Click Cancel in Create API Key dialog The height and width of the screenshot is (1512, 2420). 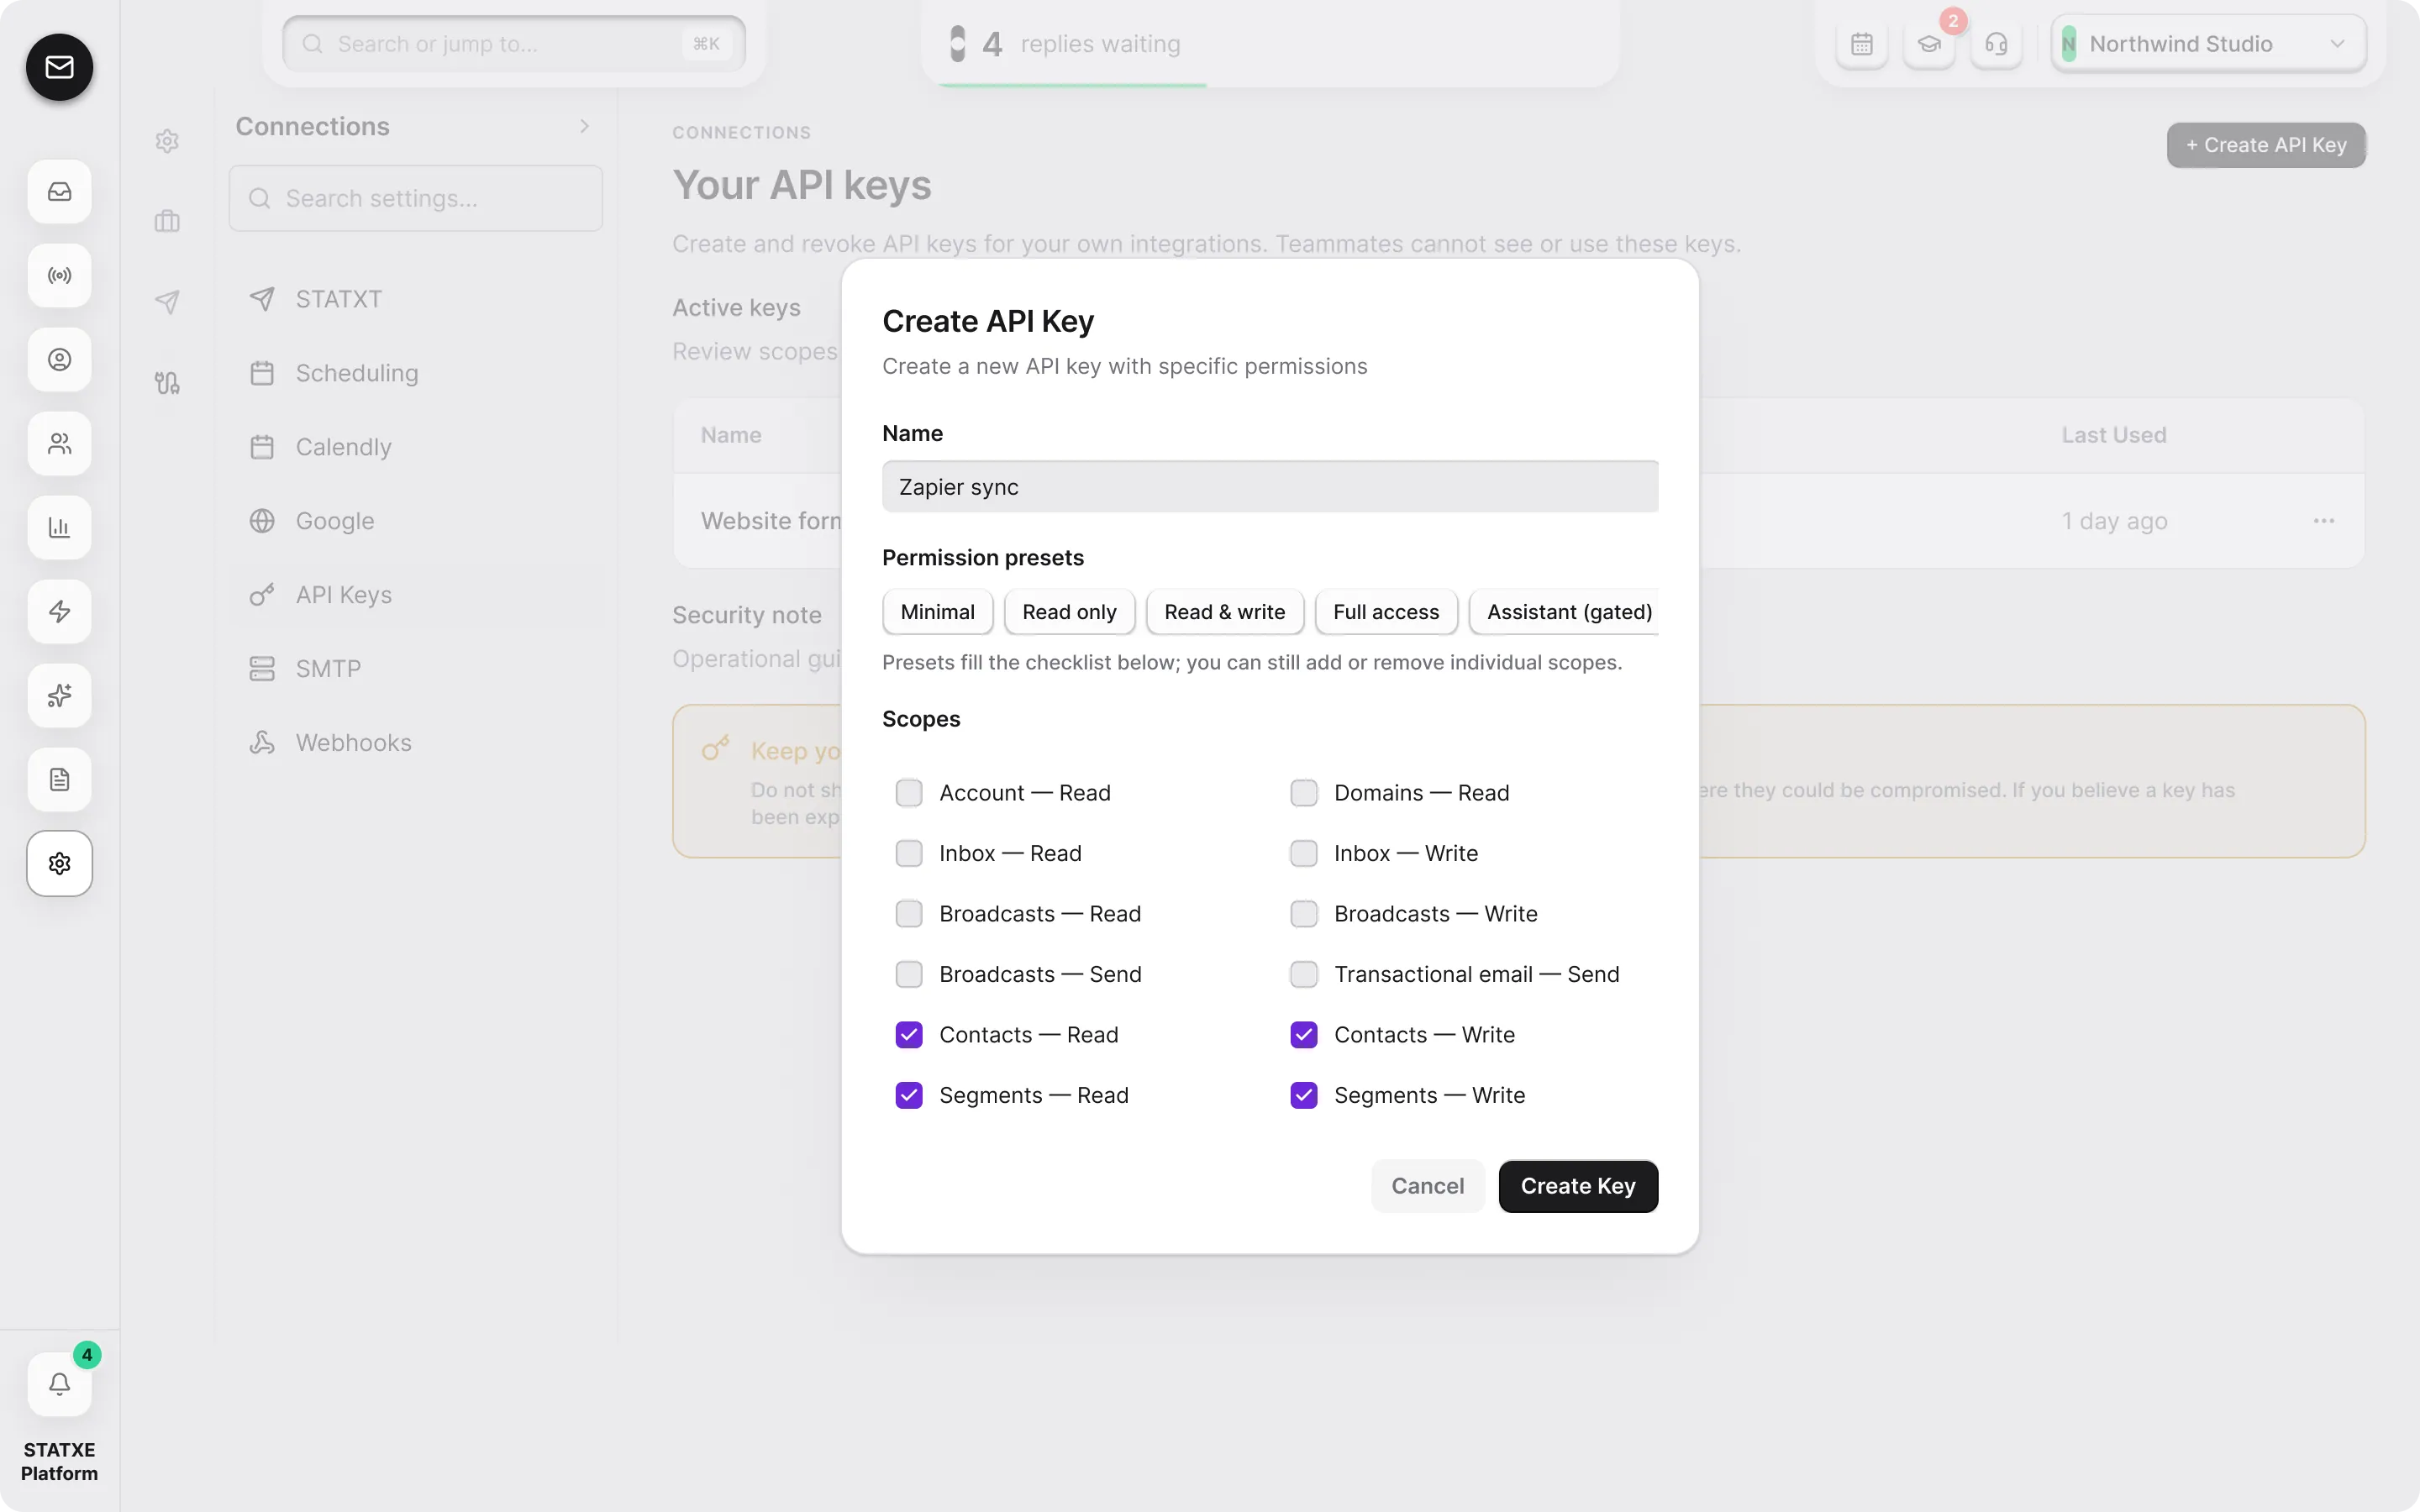coord(1427,1186)
